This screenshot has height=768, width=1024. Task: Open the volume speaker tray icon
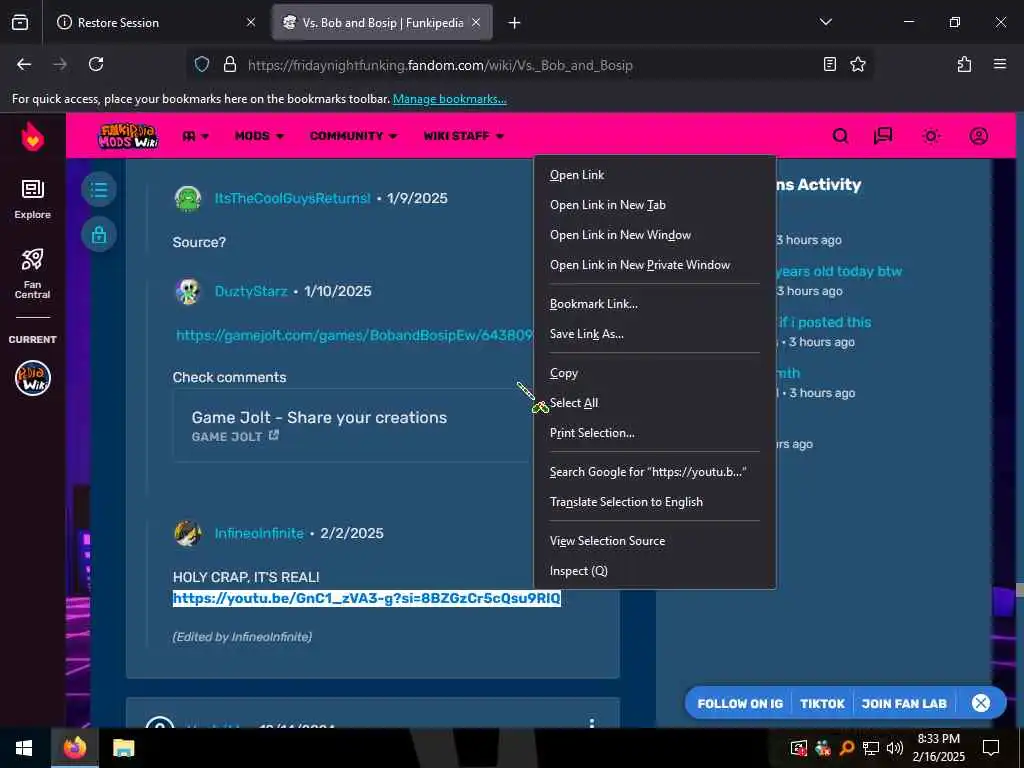[x=895, y=748]
